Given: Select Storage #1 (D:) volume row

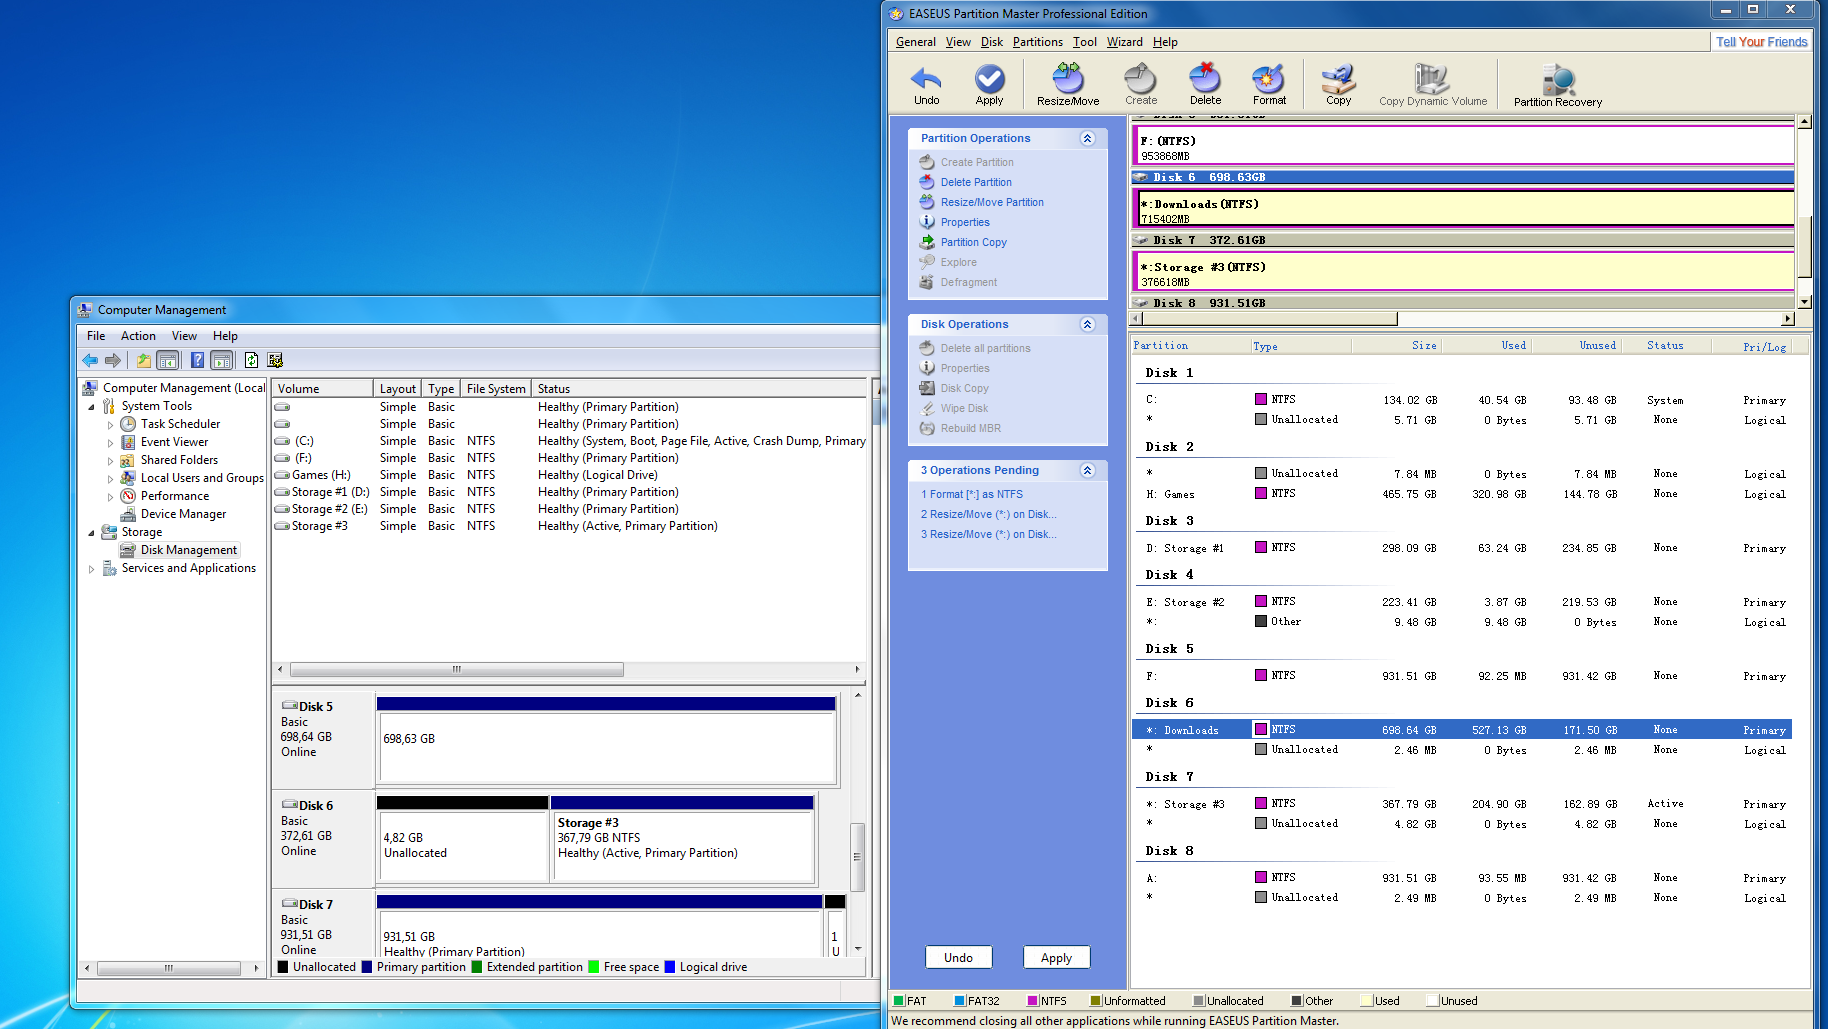Looking at the screenshot, I should point(570,492).
